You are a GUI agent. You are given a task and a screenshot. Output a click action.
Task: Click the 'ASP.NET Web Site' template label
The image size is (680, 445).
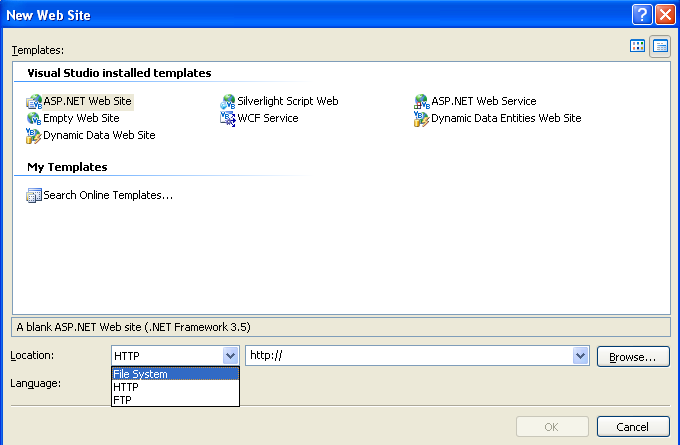pos(87,101)
